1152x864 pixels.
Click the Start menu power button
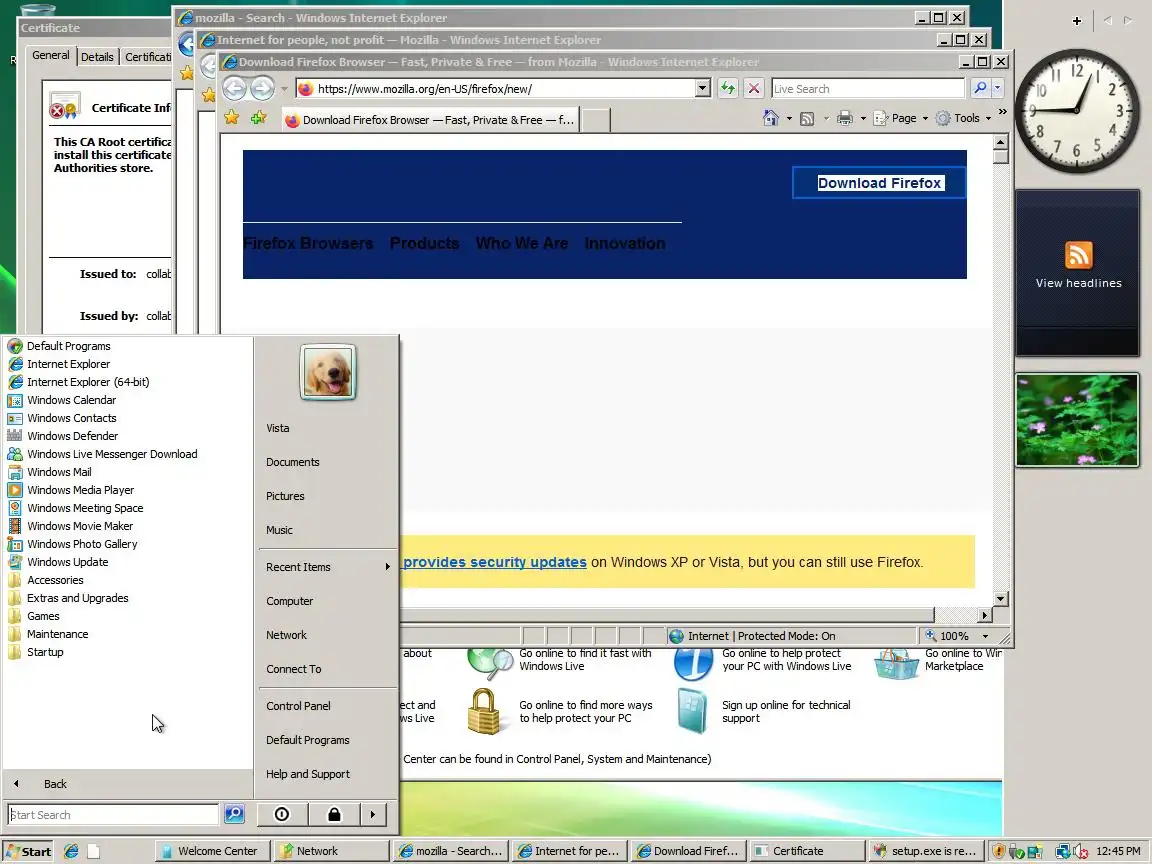(281, 814)
